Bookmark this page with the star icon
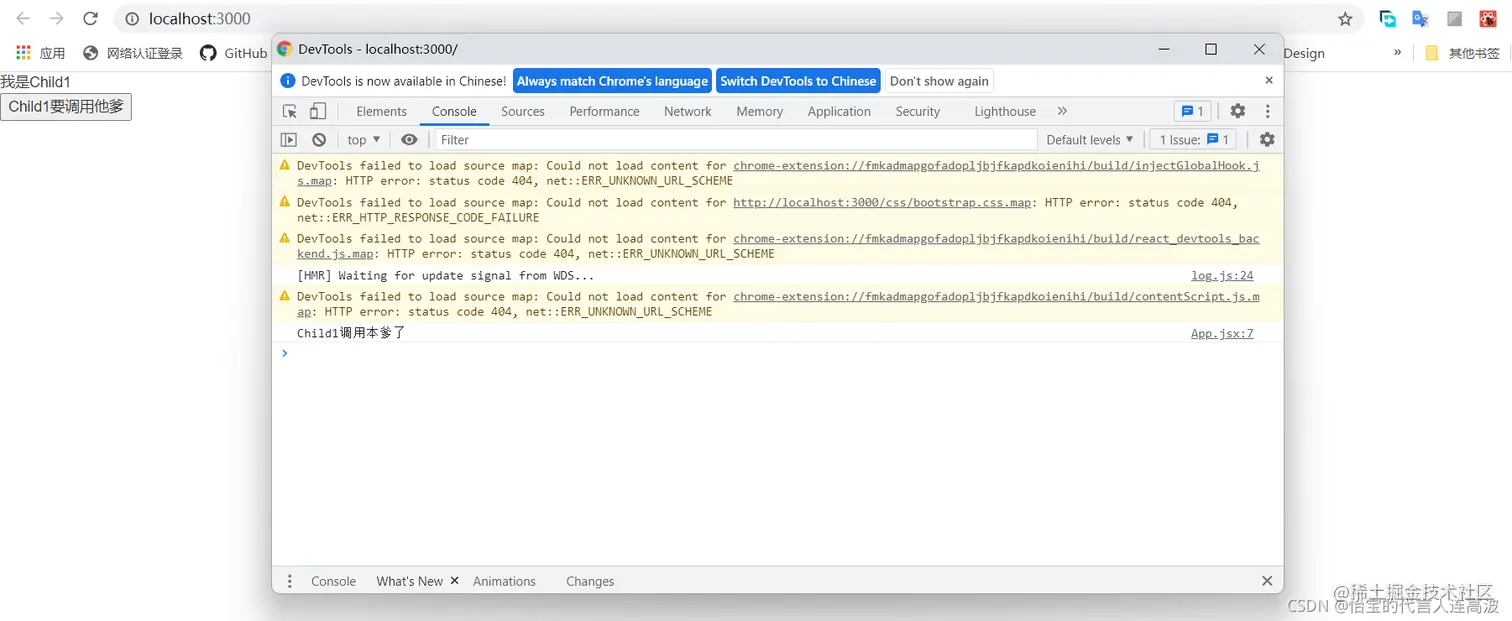This screenshot has height=621, width=1512. [1345, 19]
